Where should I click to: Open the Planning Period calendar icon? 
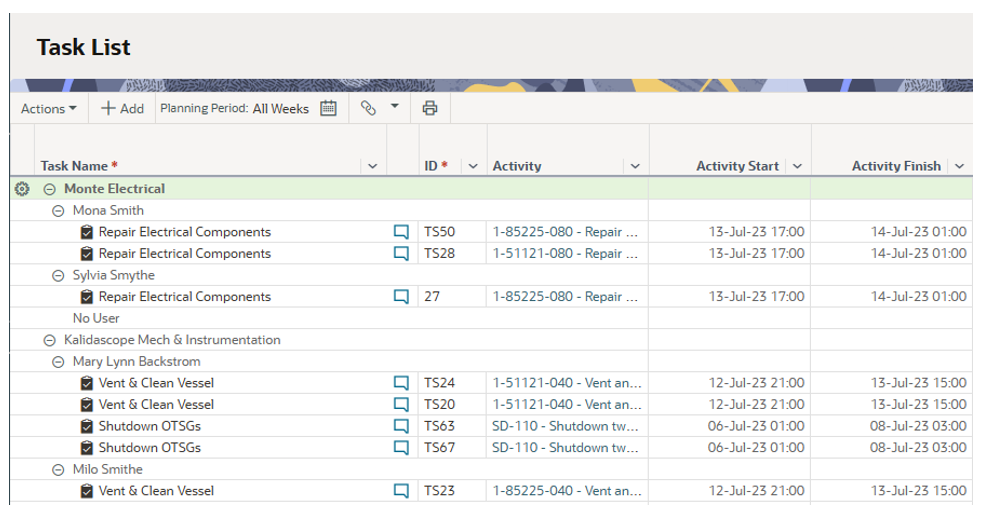pos(328,109)
